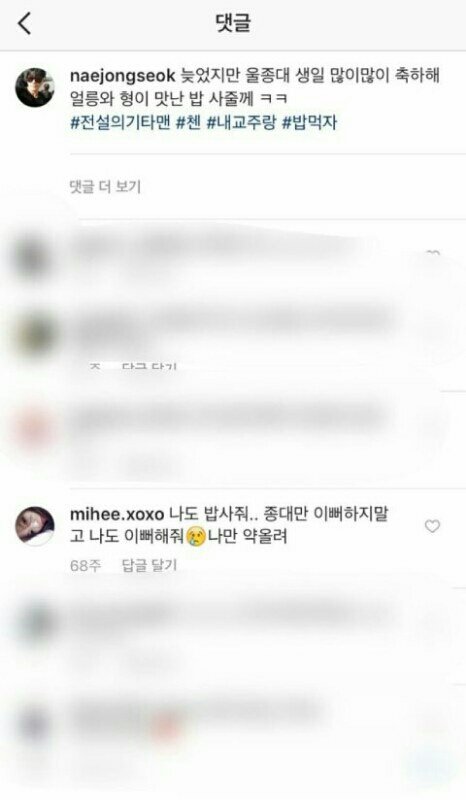Open the naejongseok username link
This screenshot has width=466, height=800.
(x=122, y=76)
